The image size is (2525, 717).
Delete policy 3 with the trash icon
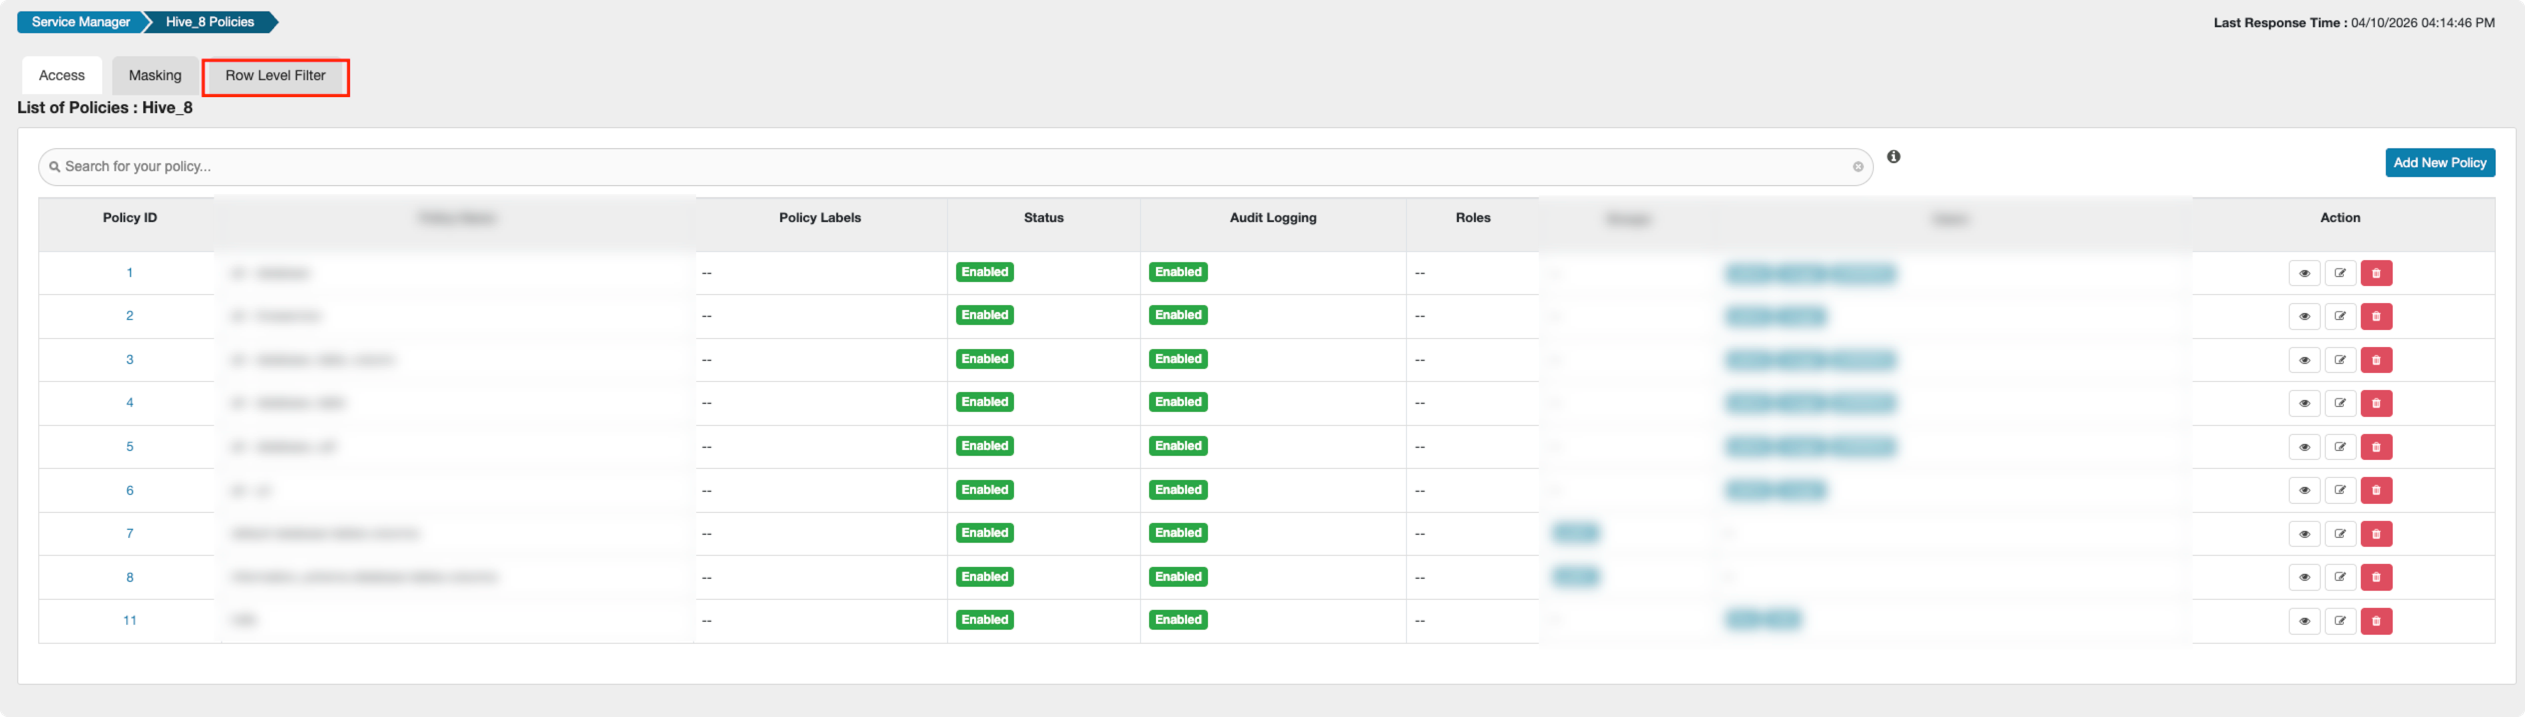2376,360
